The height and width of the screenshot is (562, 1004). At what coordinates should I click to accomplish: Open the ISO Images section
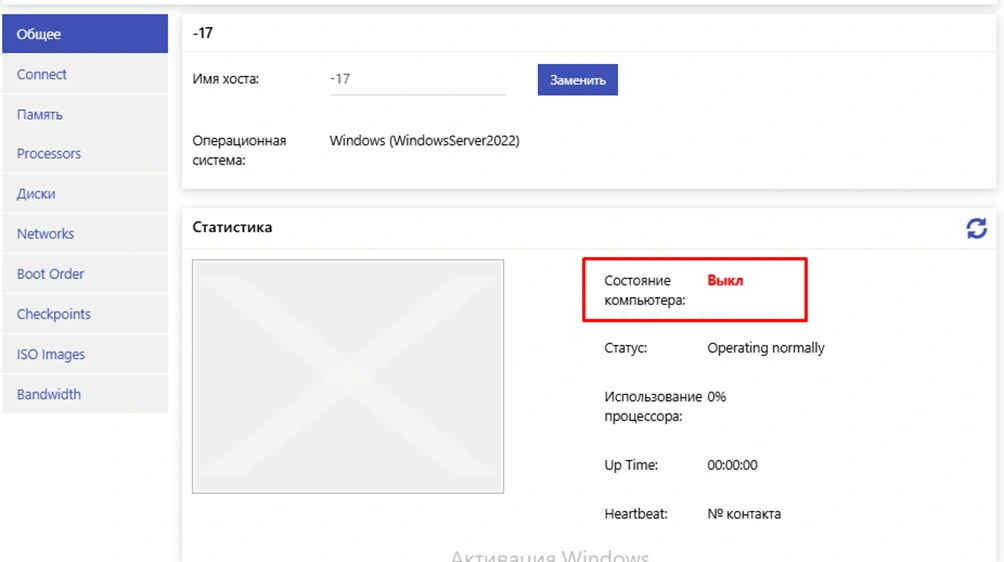pos(85,354)
